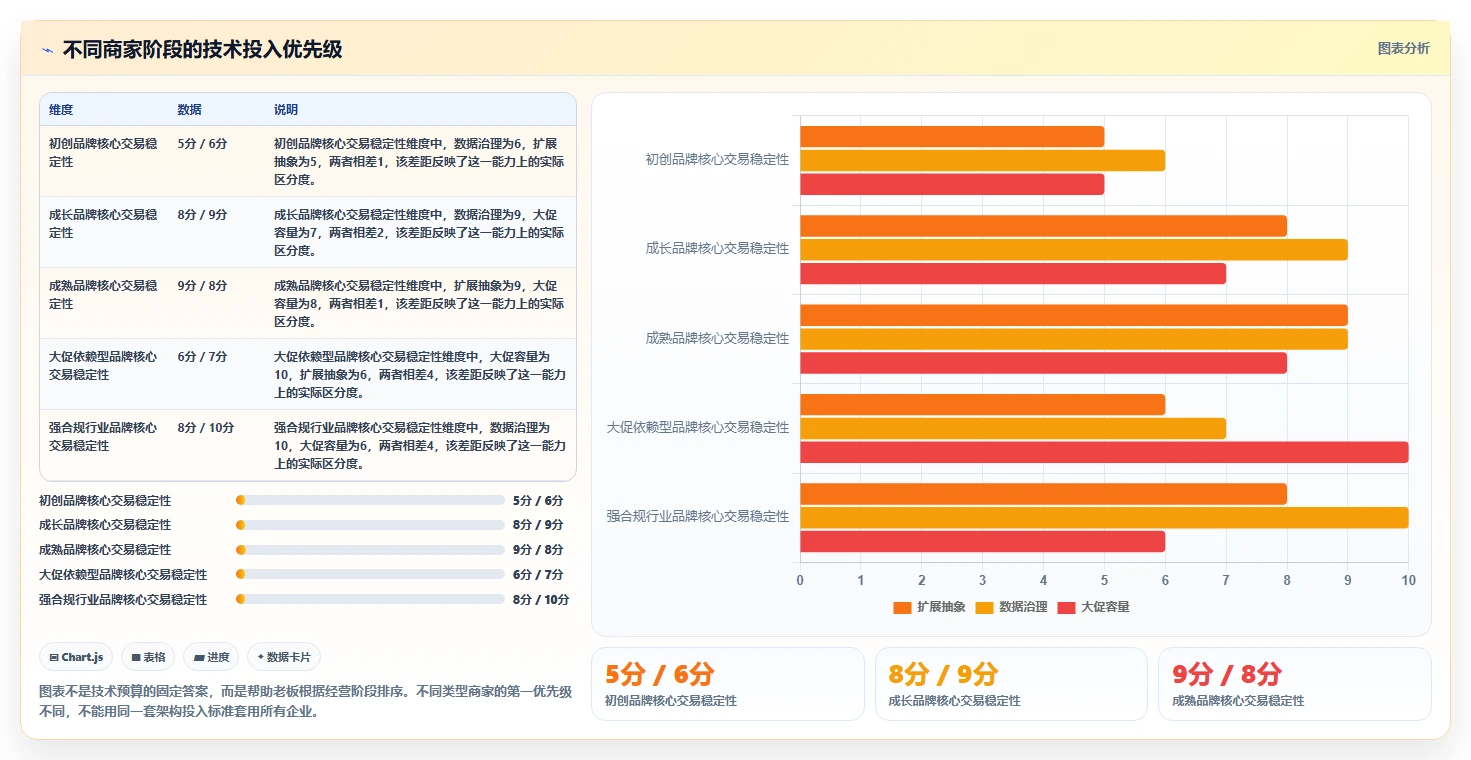Click the 强合规行业品牌核心交易稳定性 progress bar
1471x760 pixels.
[370, 600]
